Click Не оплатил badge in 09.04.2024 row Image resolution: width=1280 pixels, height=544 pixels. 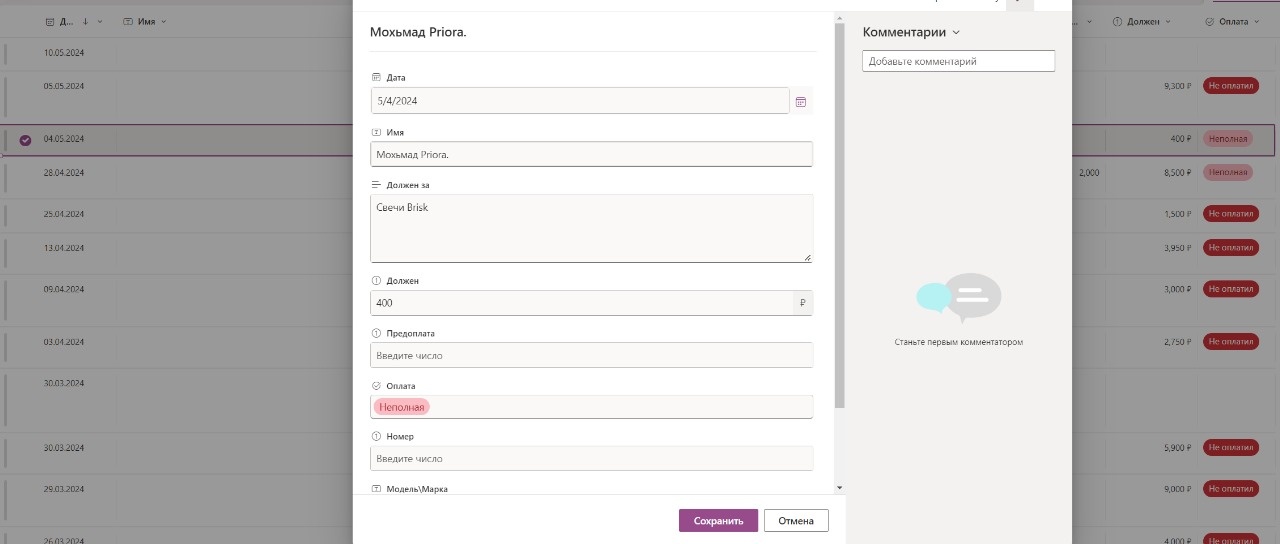pos(1230,289)
